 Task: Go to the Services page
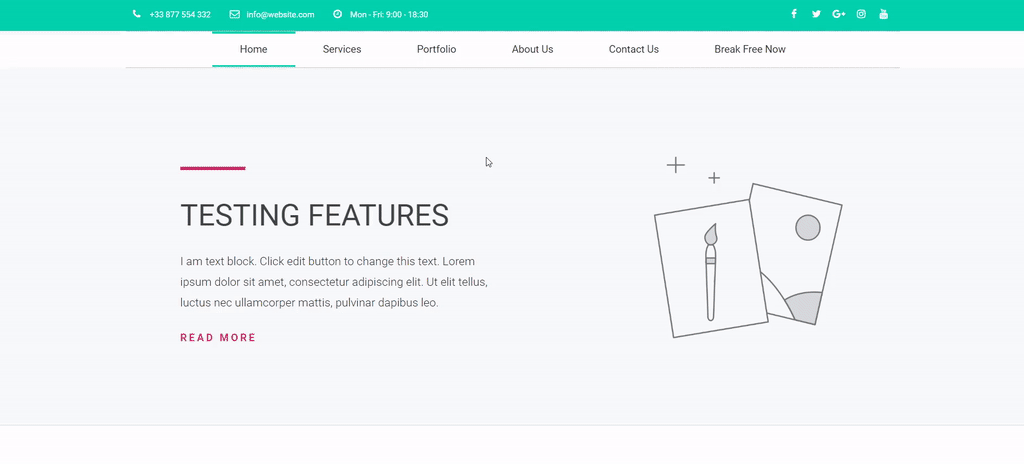pos(342,49)
